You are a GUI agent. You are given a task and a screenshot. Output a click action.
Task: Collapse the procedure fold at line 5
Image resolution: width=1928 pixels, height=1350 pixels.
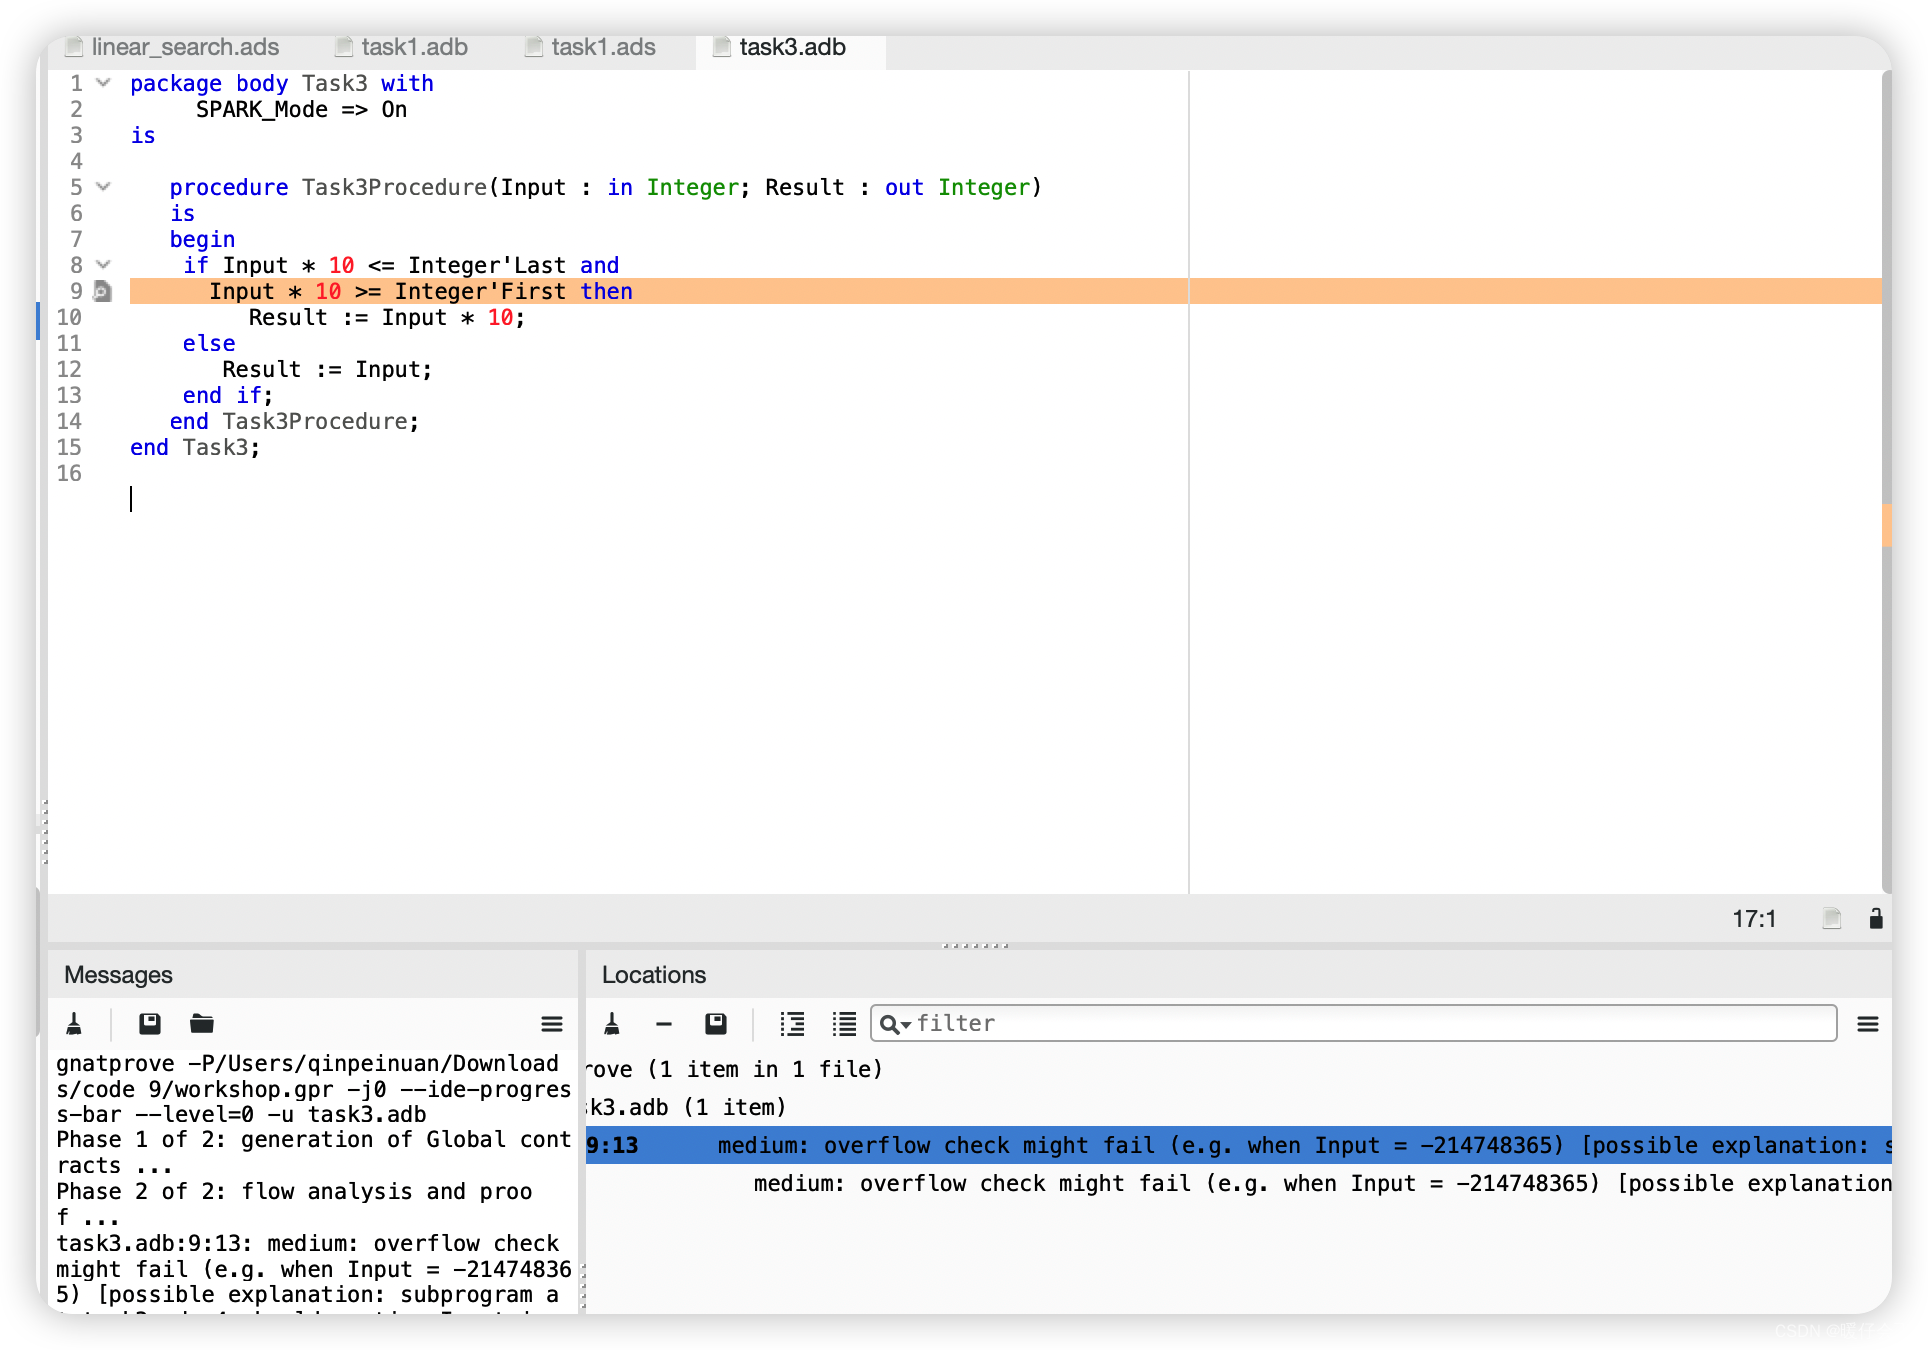[103, 187]
